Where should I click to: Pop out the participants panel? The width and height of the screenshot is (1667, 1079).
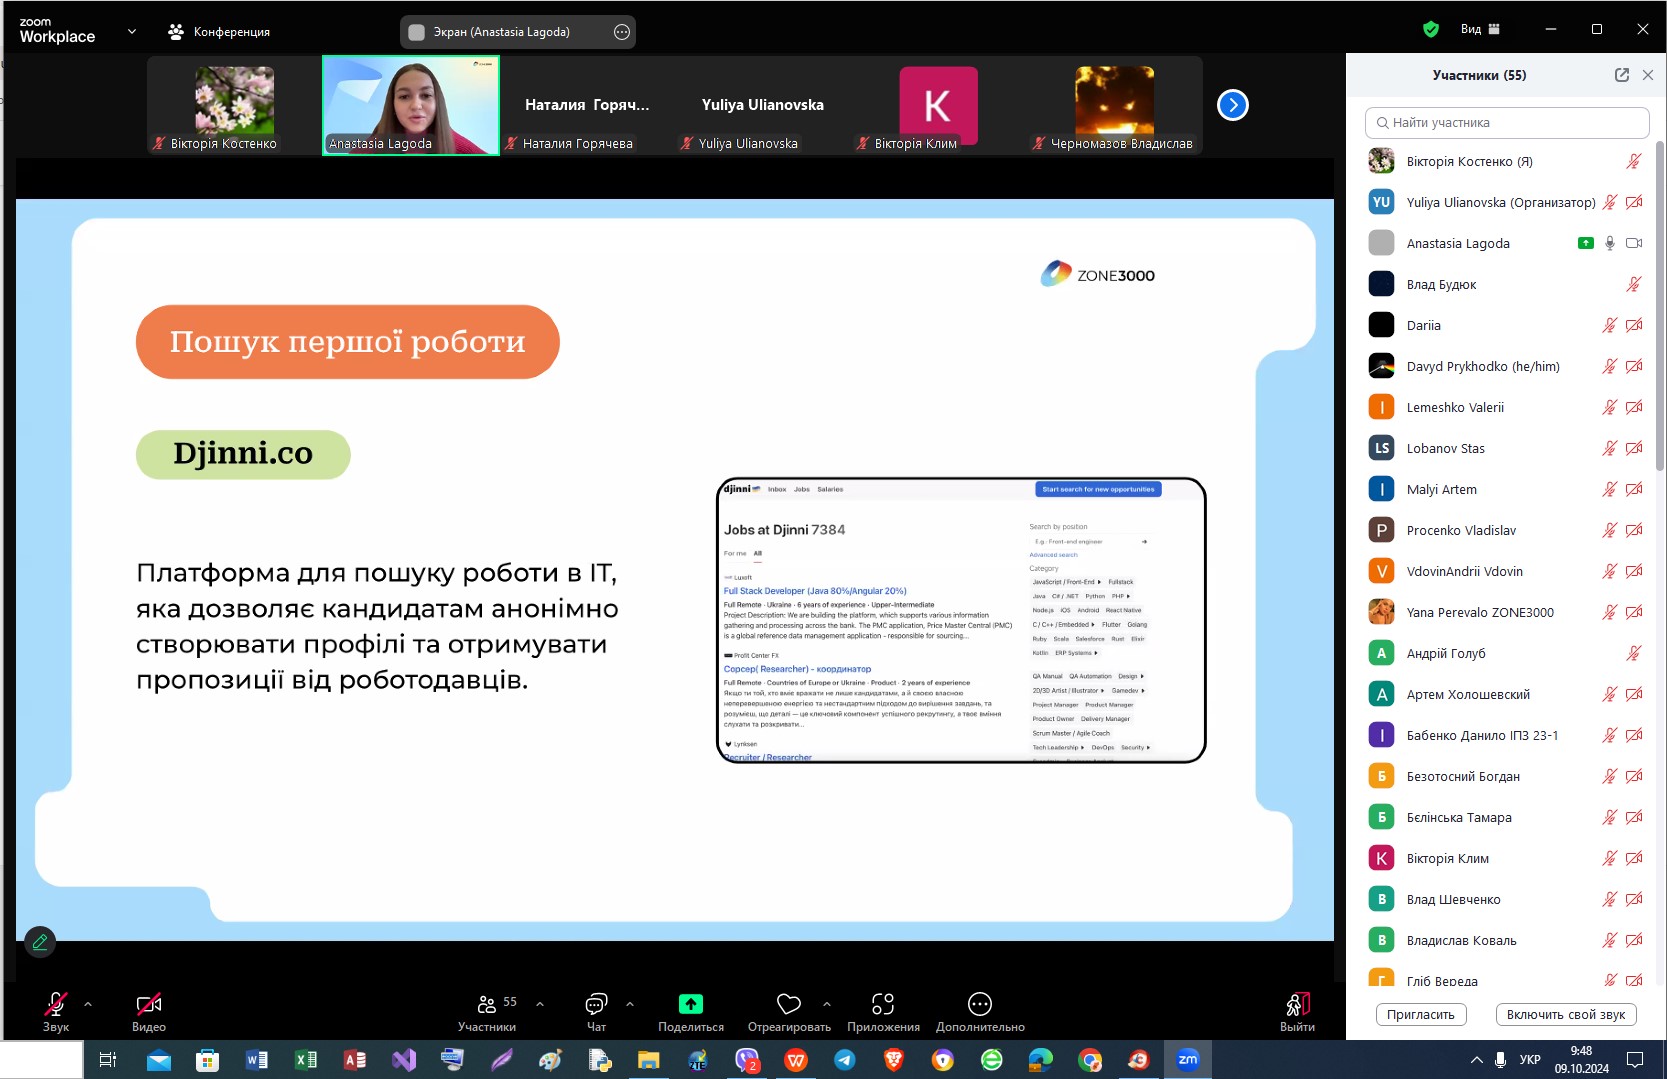tap(1622, 75)
